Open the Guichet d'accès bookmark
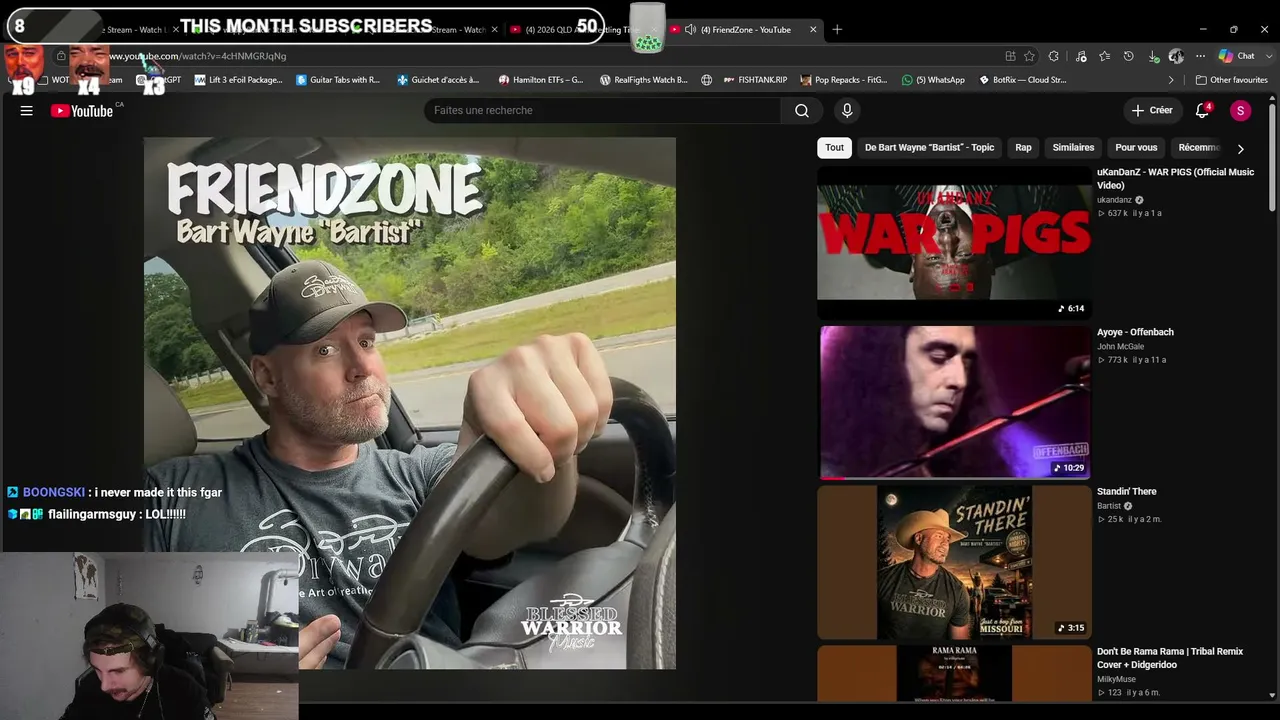1280x720 pixels. coord(438,80)
